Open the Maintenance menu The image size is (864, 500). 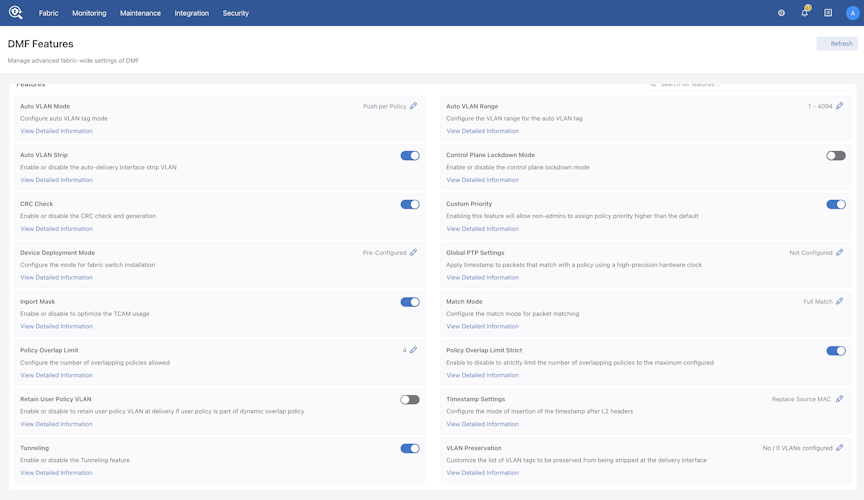[141, 13]
